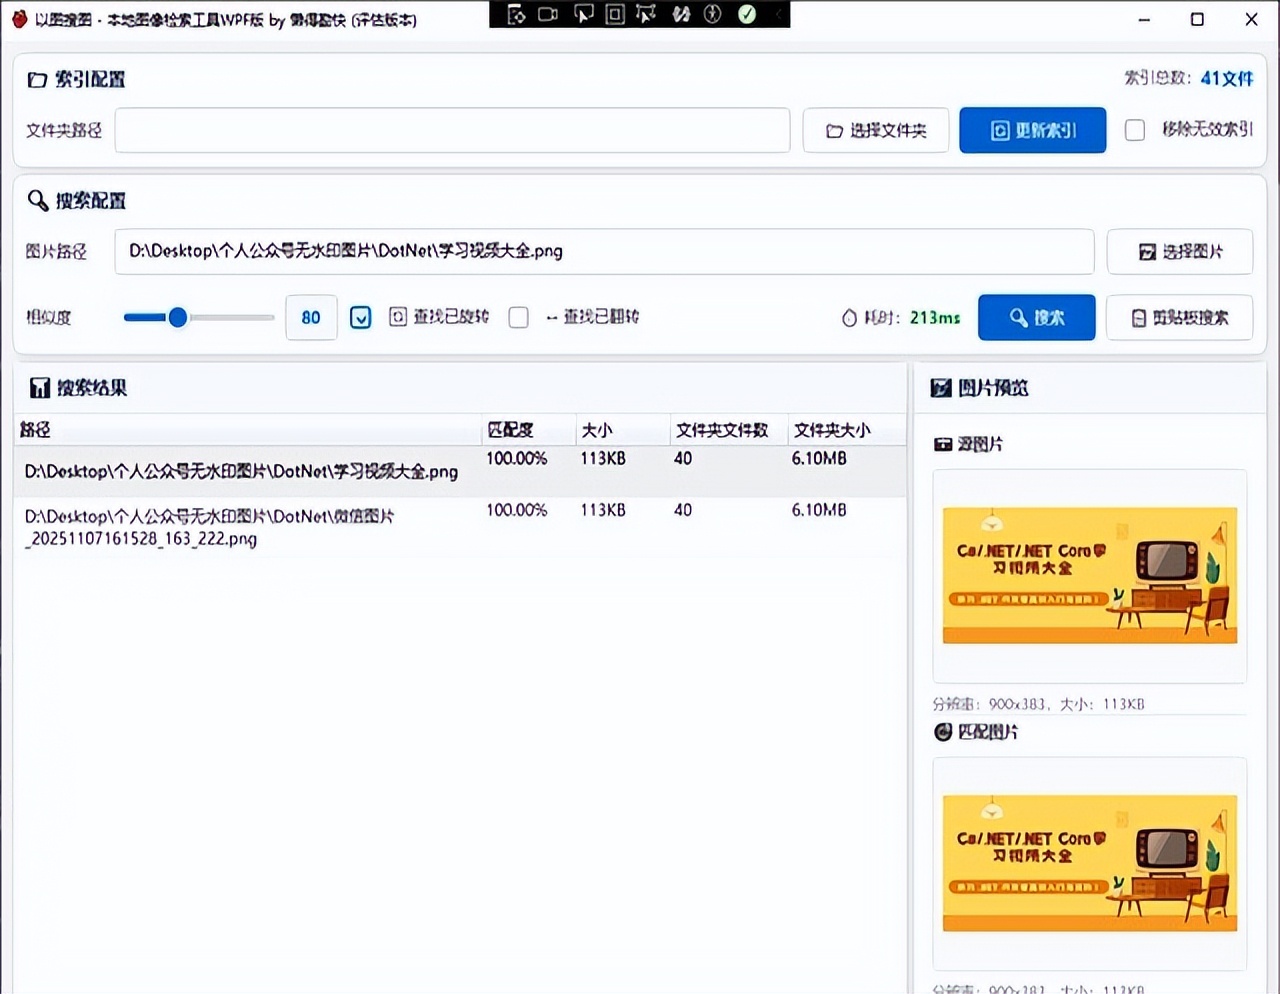Click the accessibility circle icon in debug toolbar
Image resolution: width=1280 pixels, height=994 pixels.
pyautogui.click(x=713, y=14)
